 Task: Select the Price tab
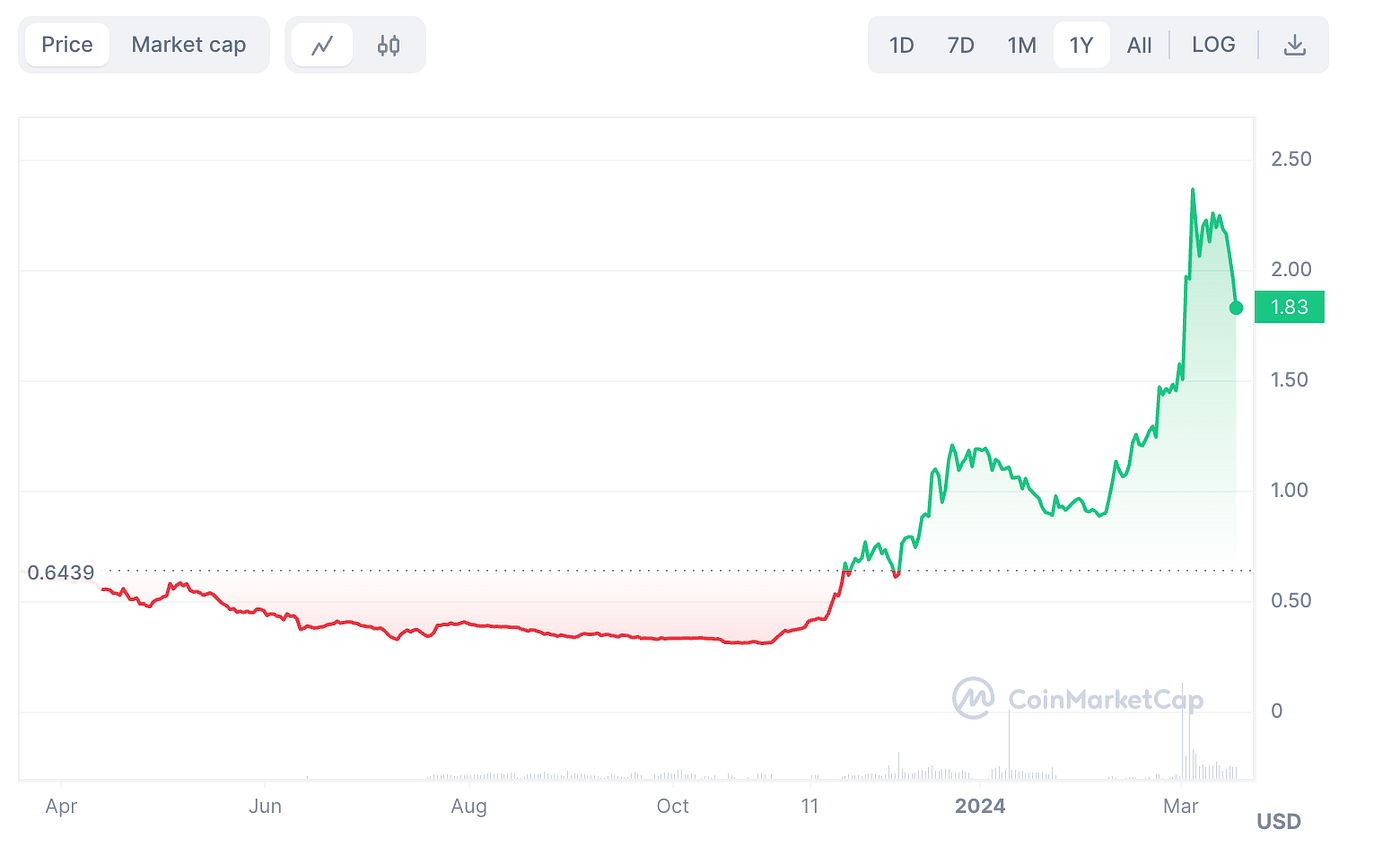67,45
